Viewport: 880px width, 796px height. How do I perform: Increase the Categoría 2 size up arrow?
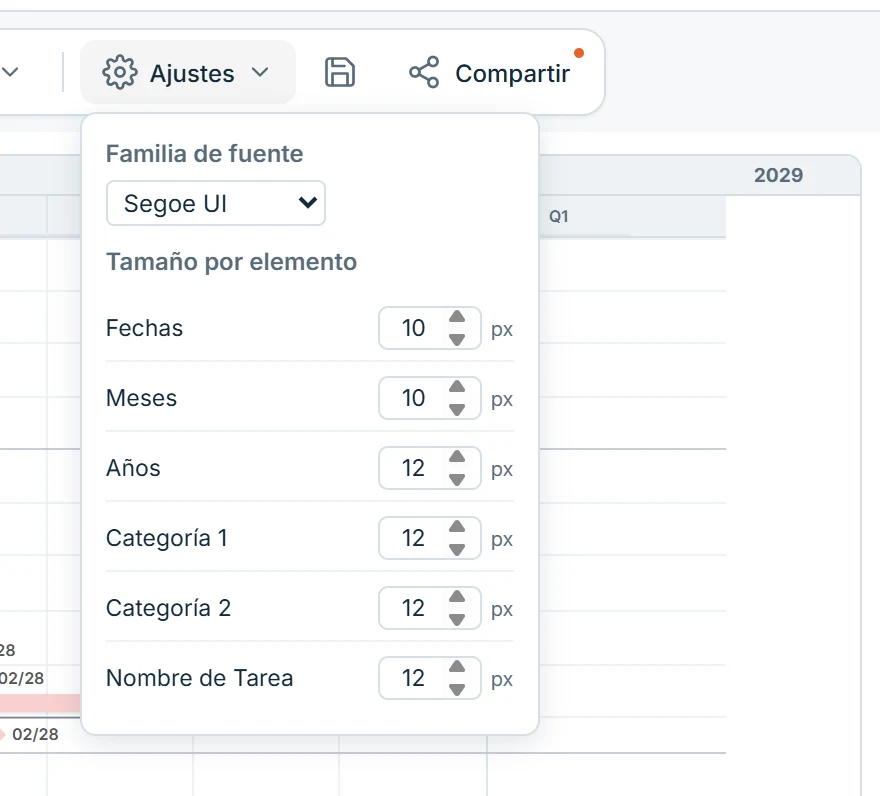coord(457,597)
